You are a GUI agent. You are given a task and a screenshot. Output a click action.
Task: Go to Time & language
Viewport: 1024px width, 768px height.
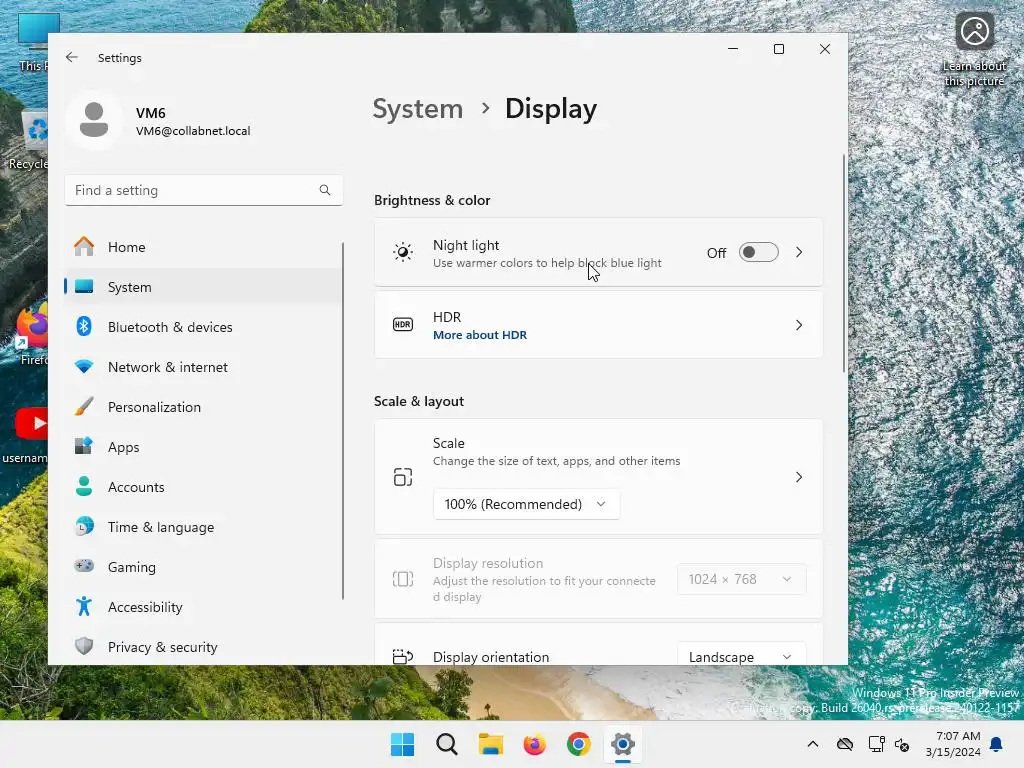204,527
